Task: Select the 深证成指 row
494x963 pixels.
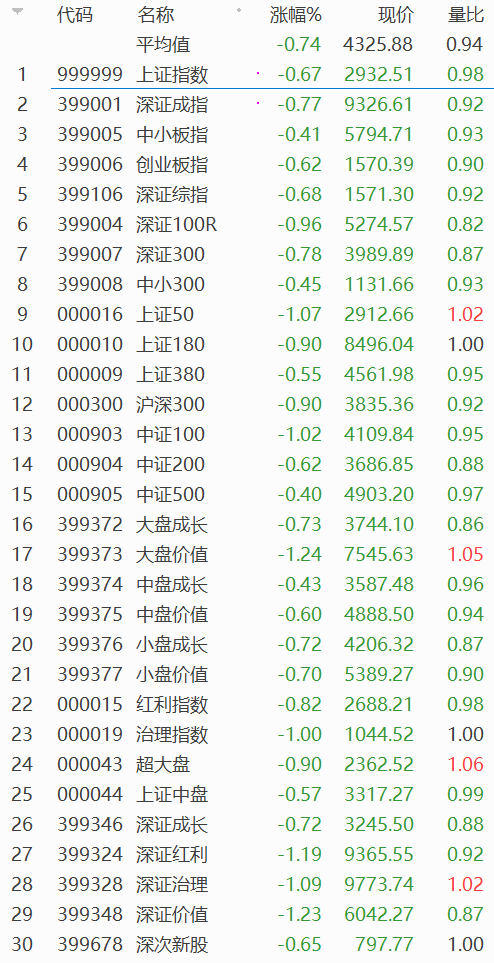Action: point(247,104)
